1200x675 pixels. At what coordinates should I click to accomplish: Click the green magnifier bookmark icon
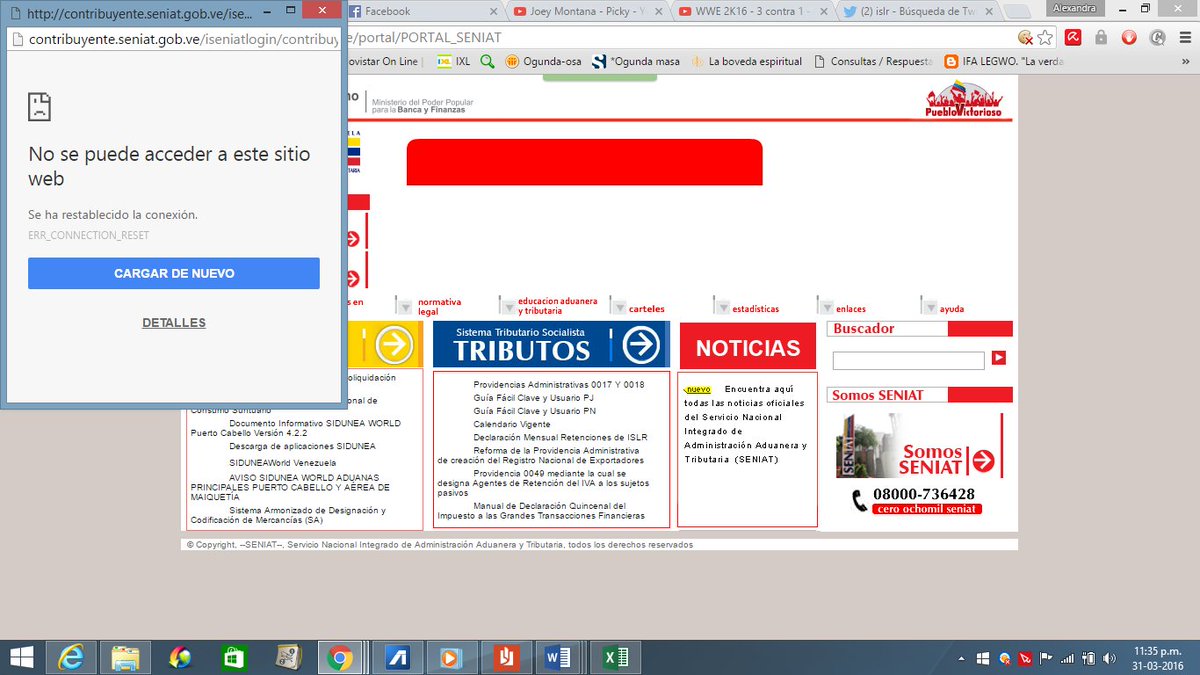click(487, 61)
